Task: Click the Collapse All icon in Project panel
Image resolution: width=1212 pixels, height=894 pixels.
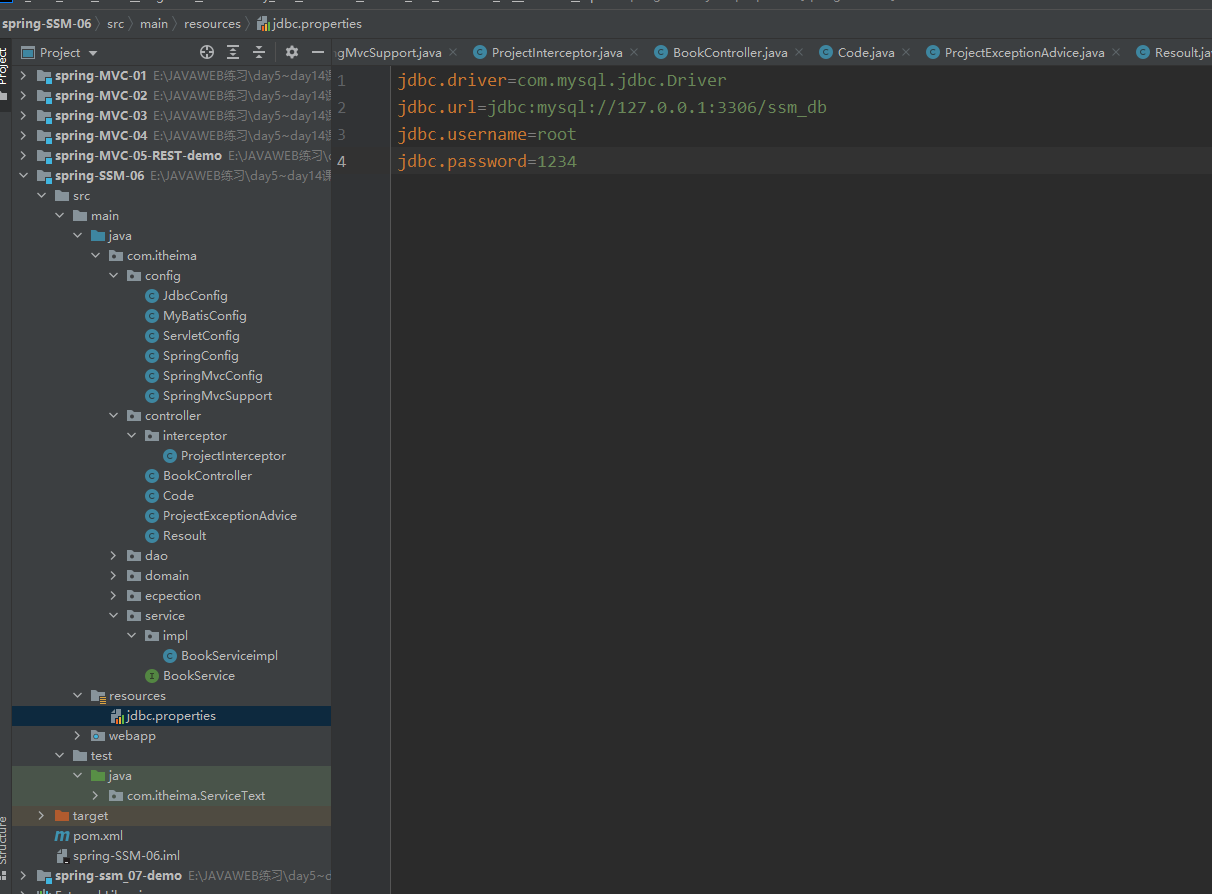Action: pos(259,52)
